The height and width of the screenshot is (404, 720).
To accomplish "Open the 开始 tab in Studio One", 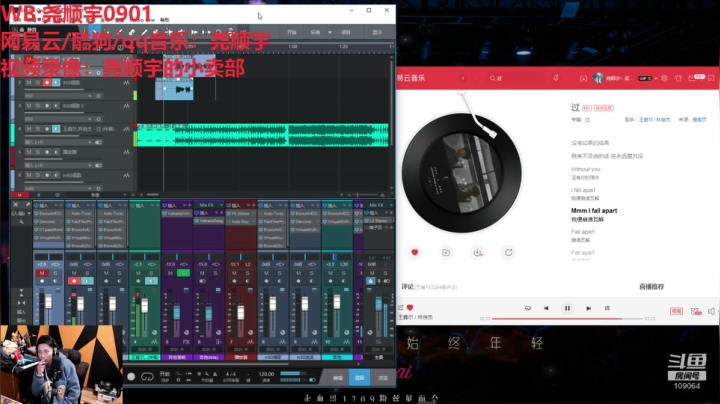I will tap(292, 32).
